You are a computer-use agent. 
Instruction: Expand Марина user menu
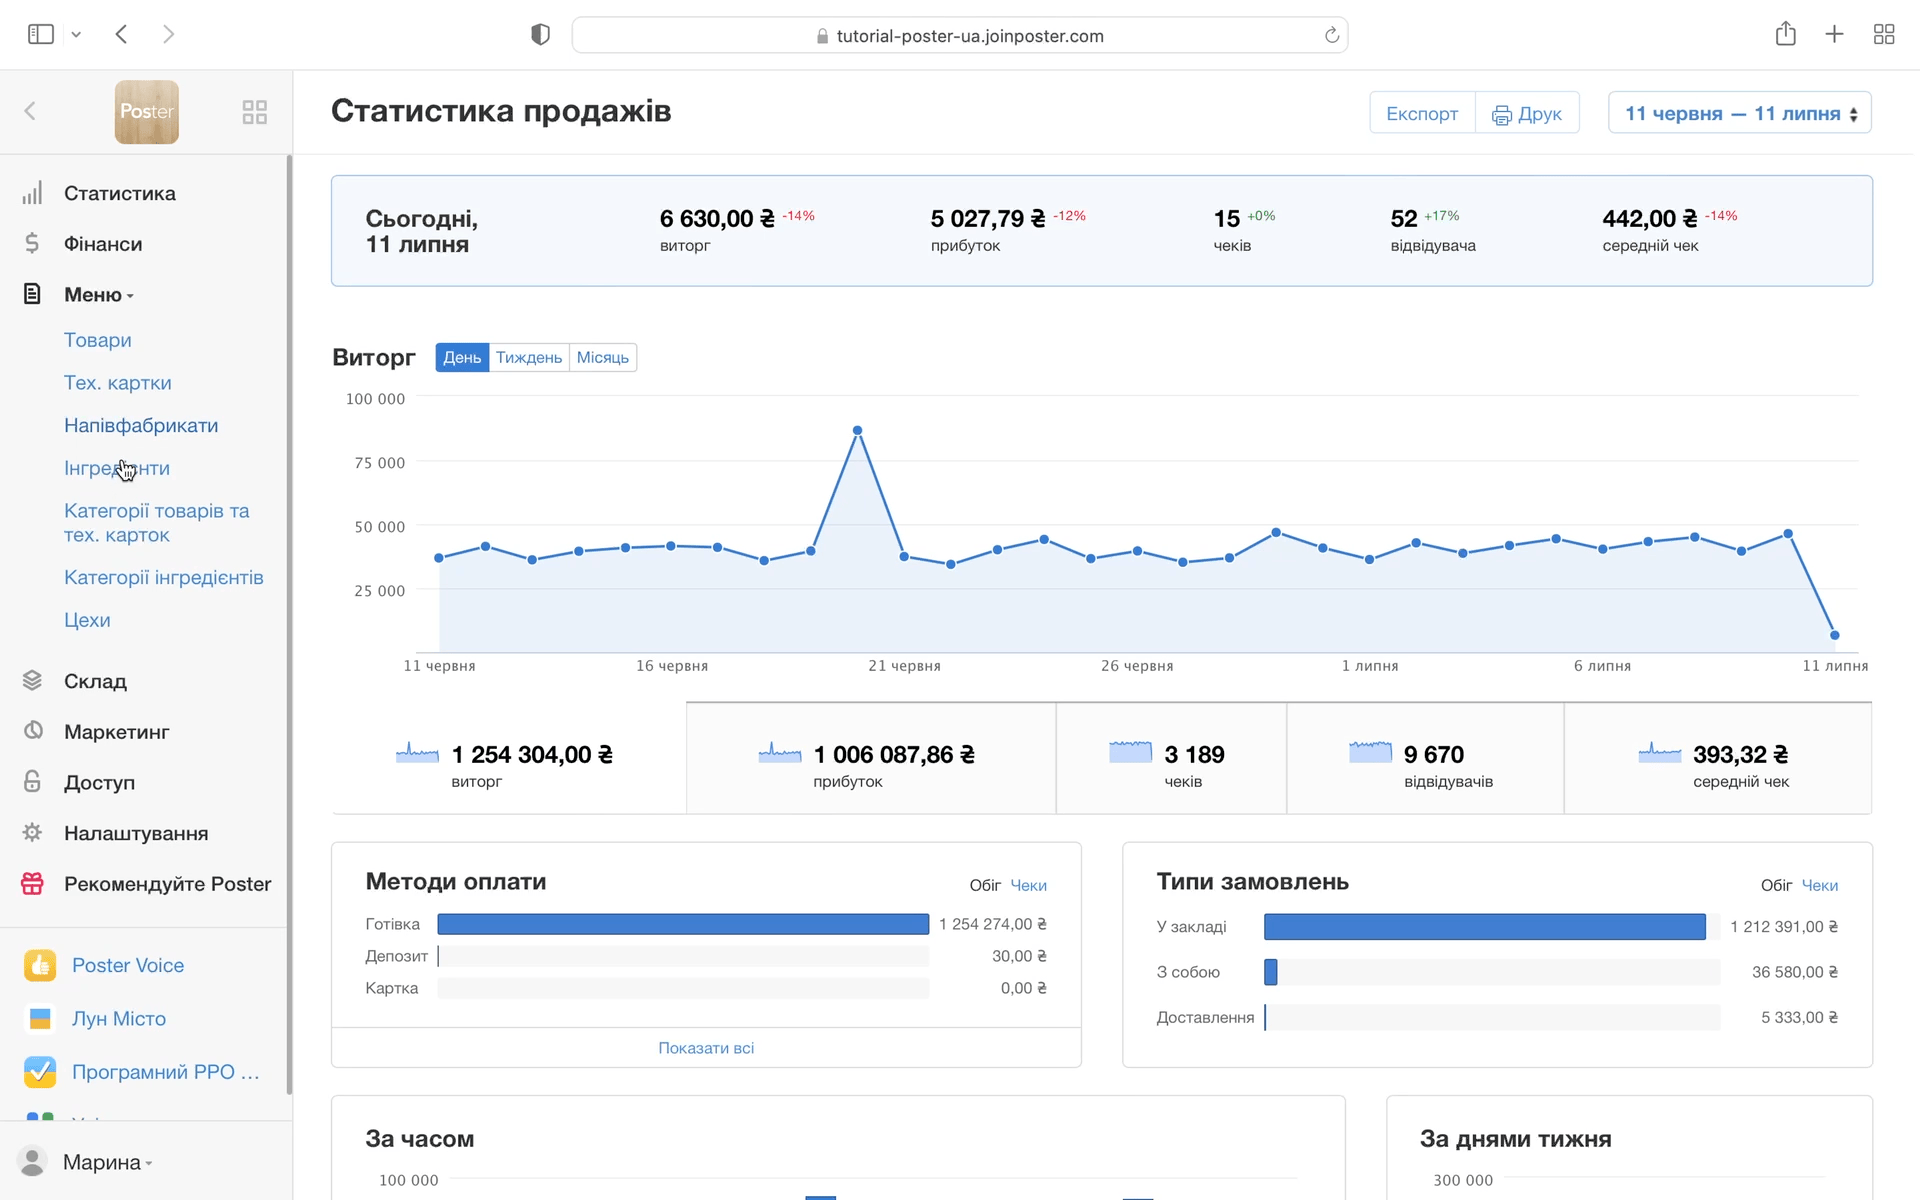point(106,1162)
